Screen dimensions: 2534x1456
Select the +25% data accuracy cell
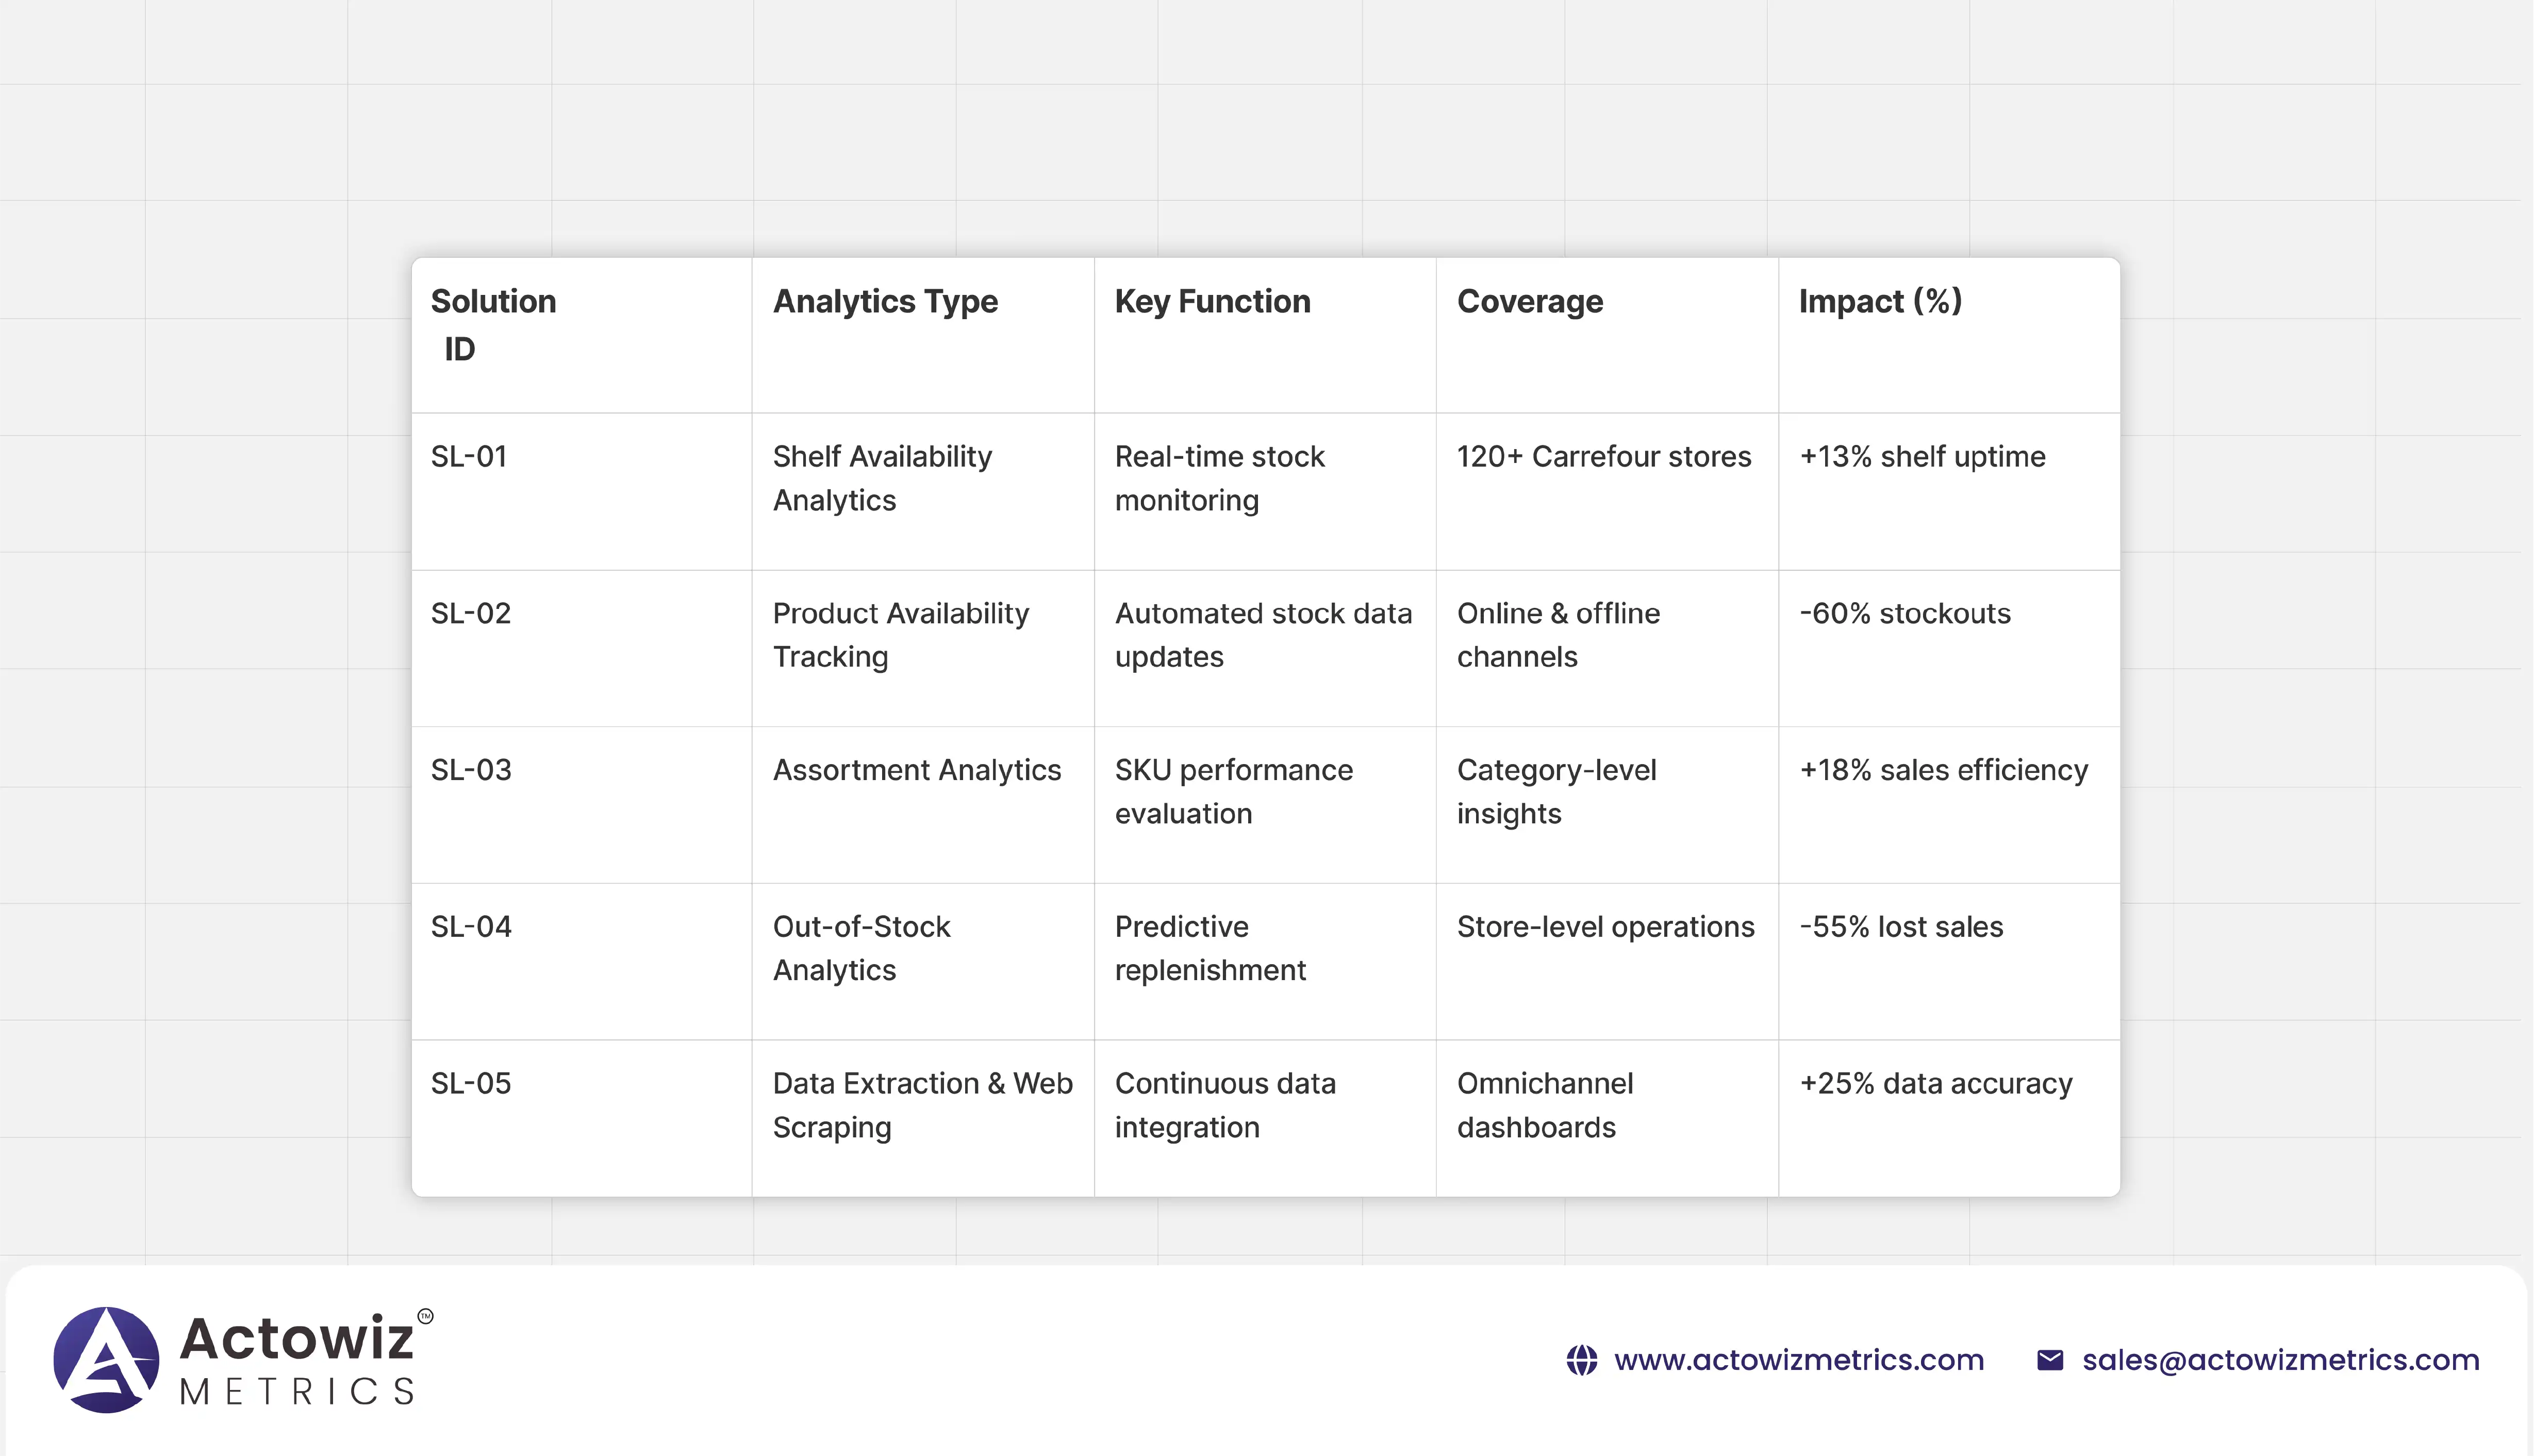pos(1935,1084)
